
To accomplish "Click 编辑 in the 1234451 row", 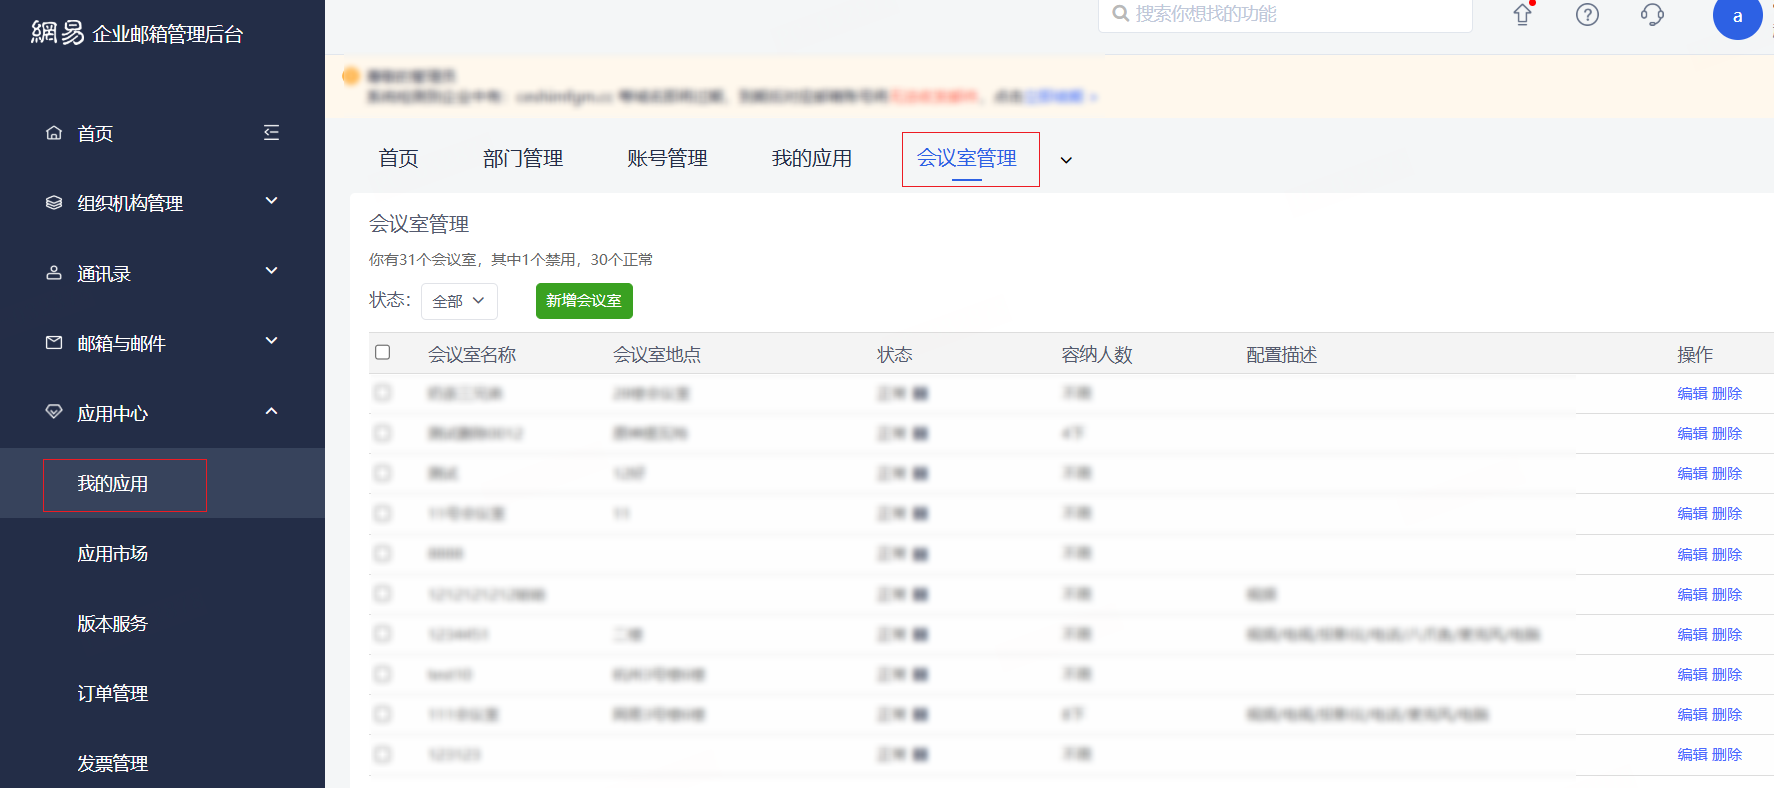I will [x=1692, y=634].
